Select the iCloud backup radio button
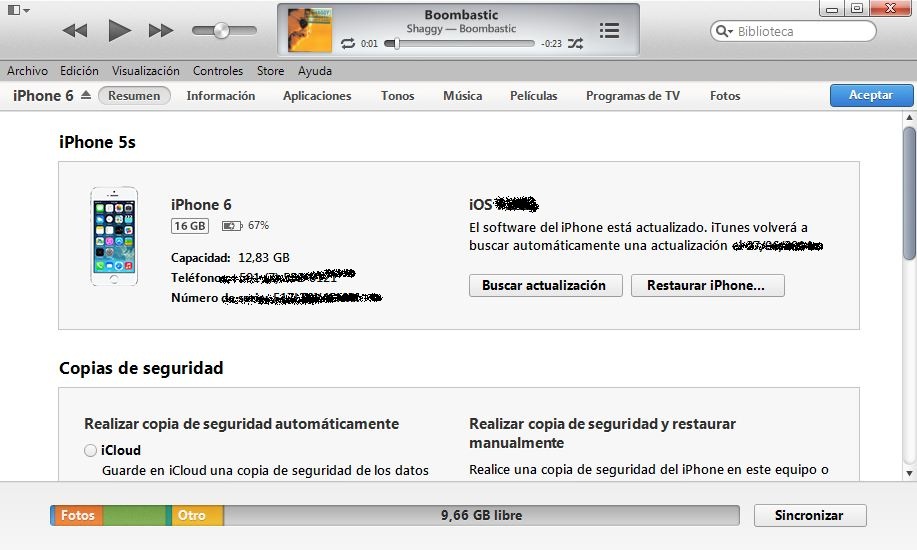Image resolution: width=917 pixels, height=550 pixels. 90,450
